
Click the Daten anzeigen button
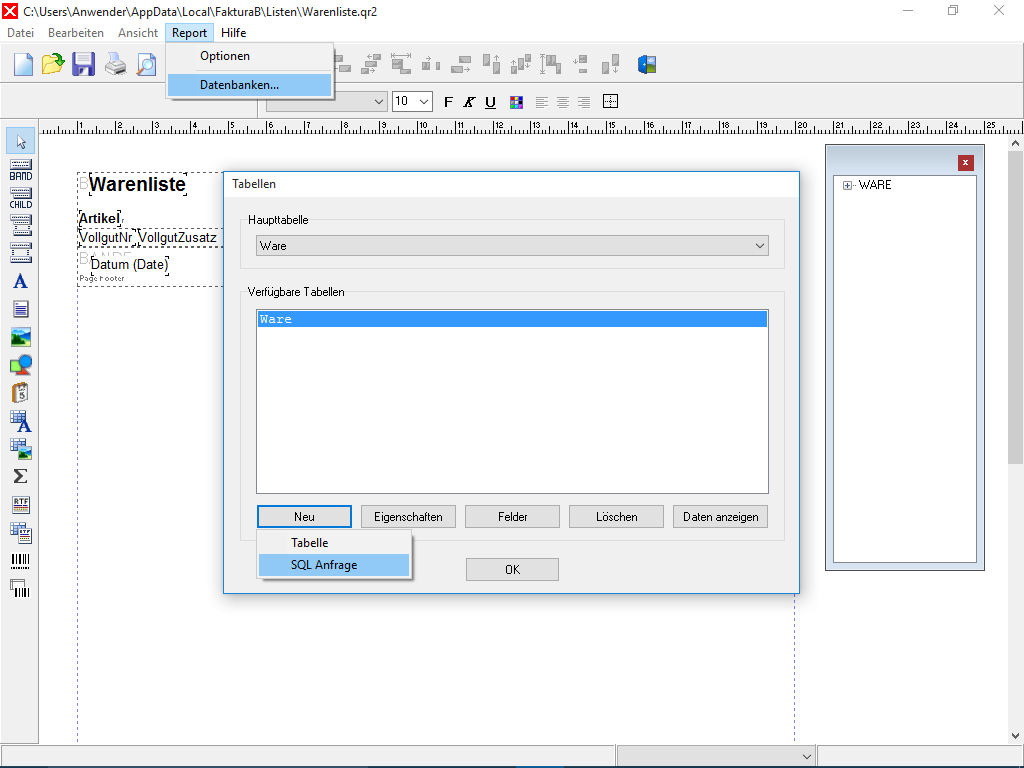click(720, 517)
